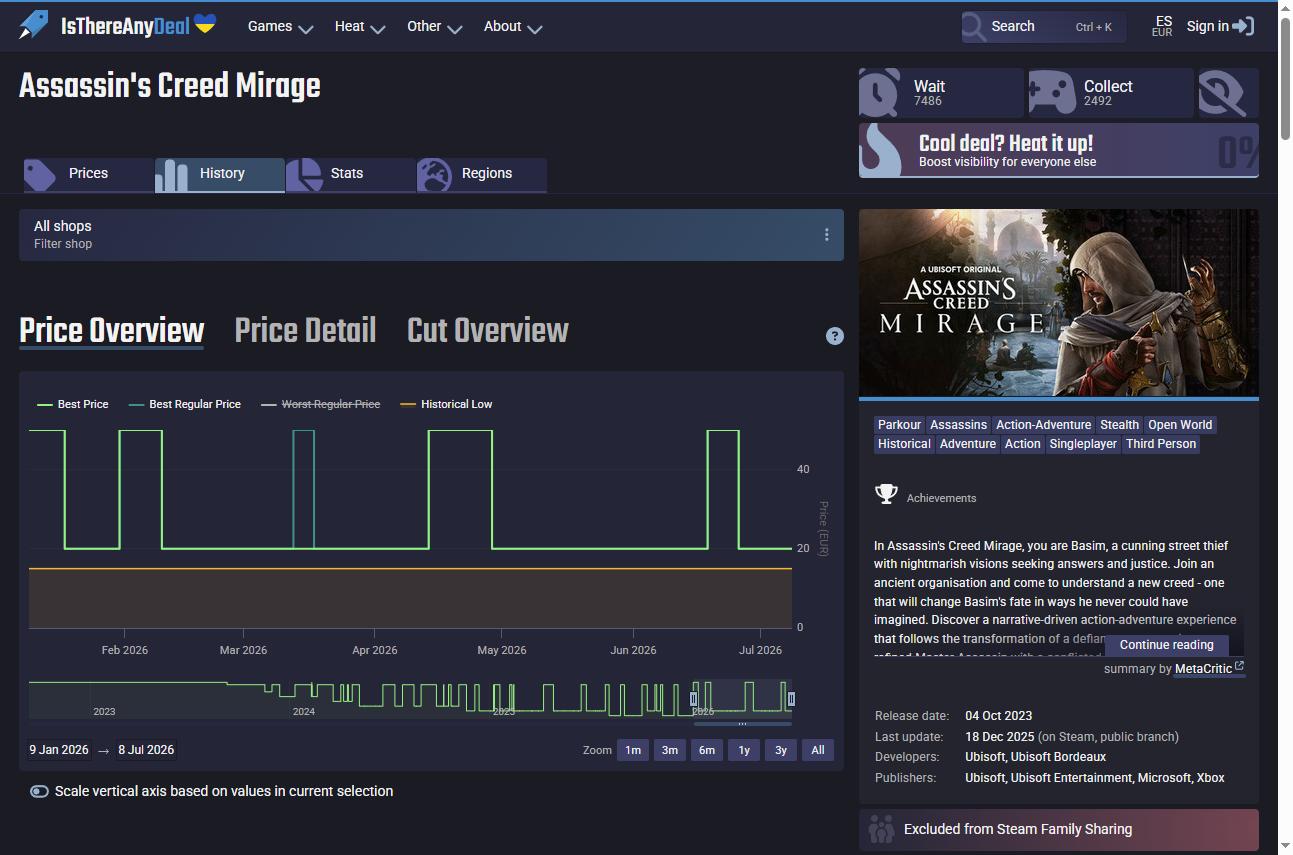Pick the end date 8 Jul 2026
1293x855 pixels.
(x=146, y=750)
